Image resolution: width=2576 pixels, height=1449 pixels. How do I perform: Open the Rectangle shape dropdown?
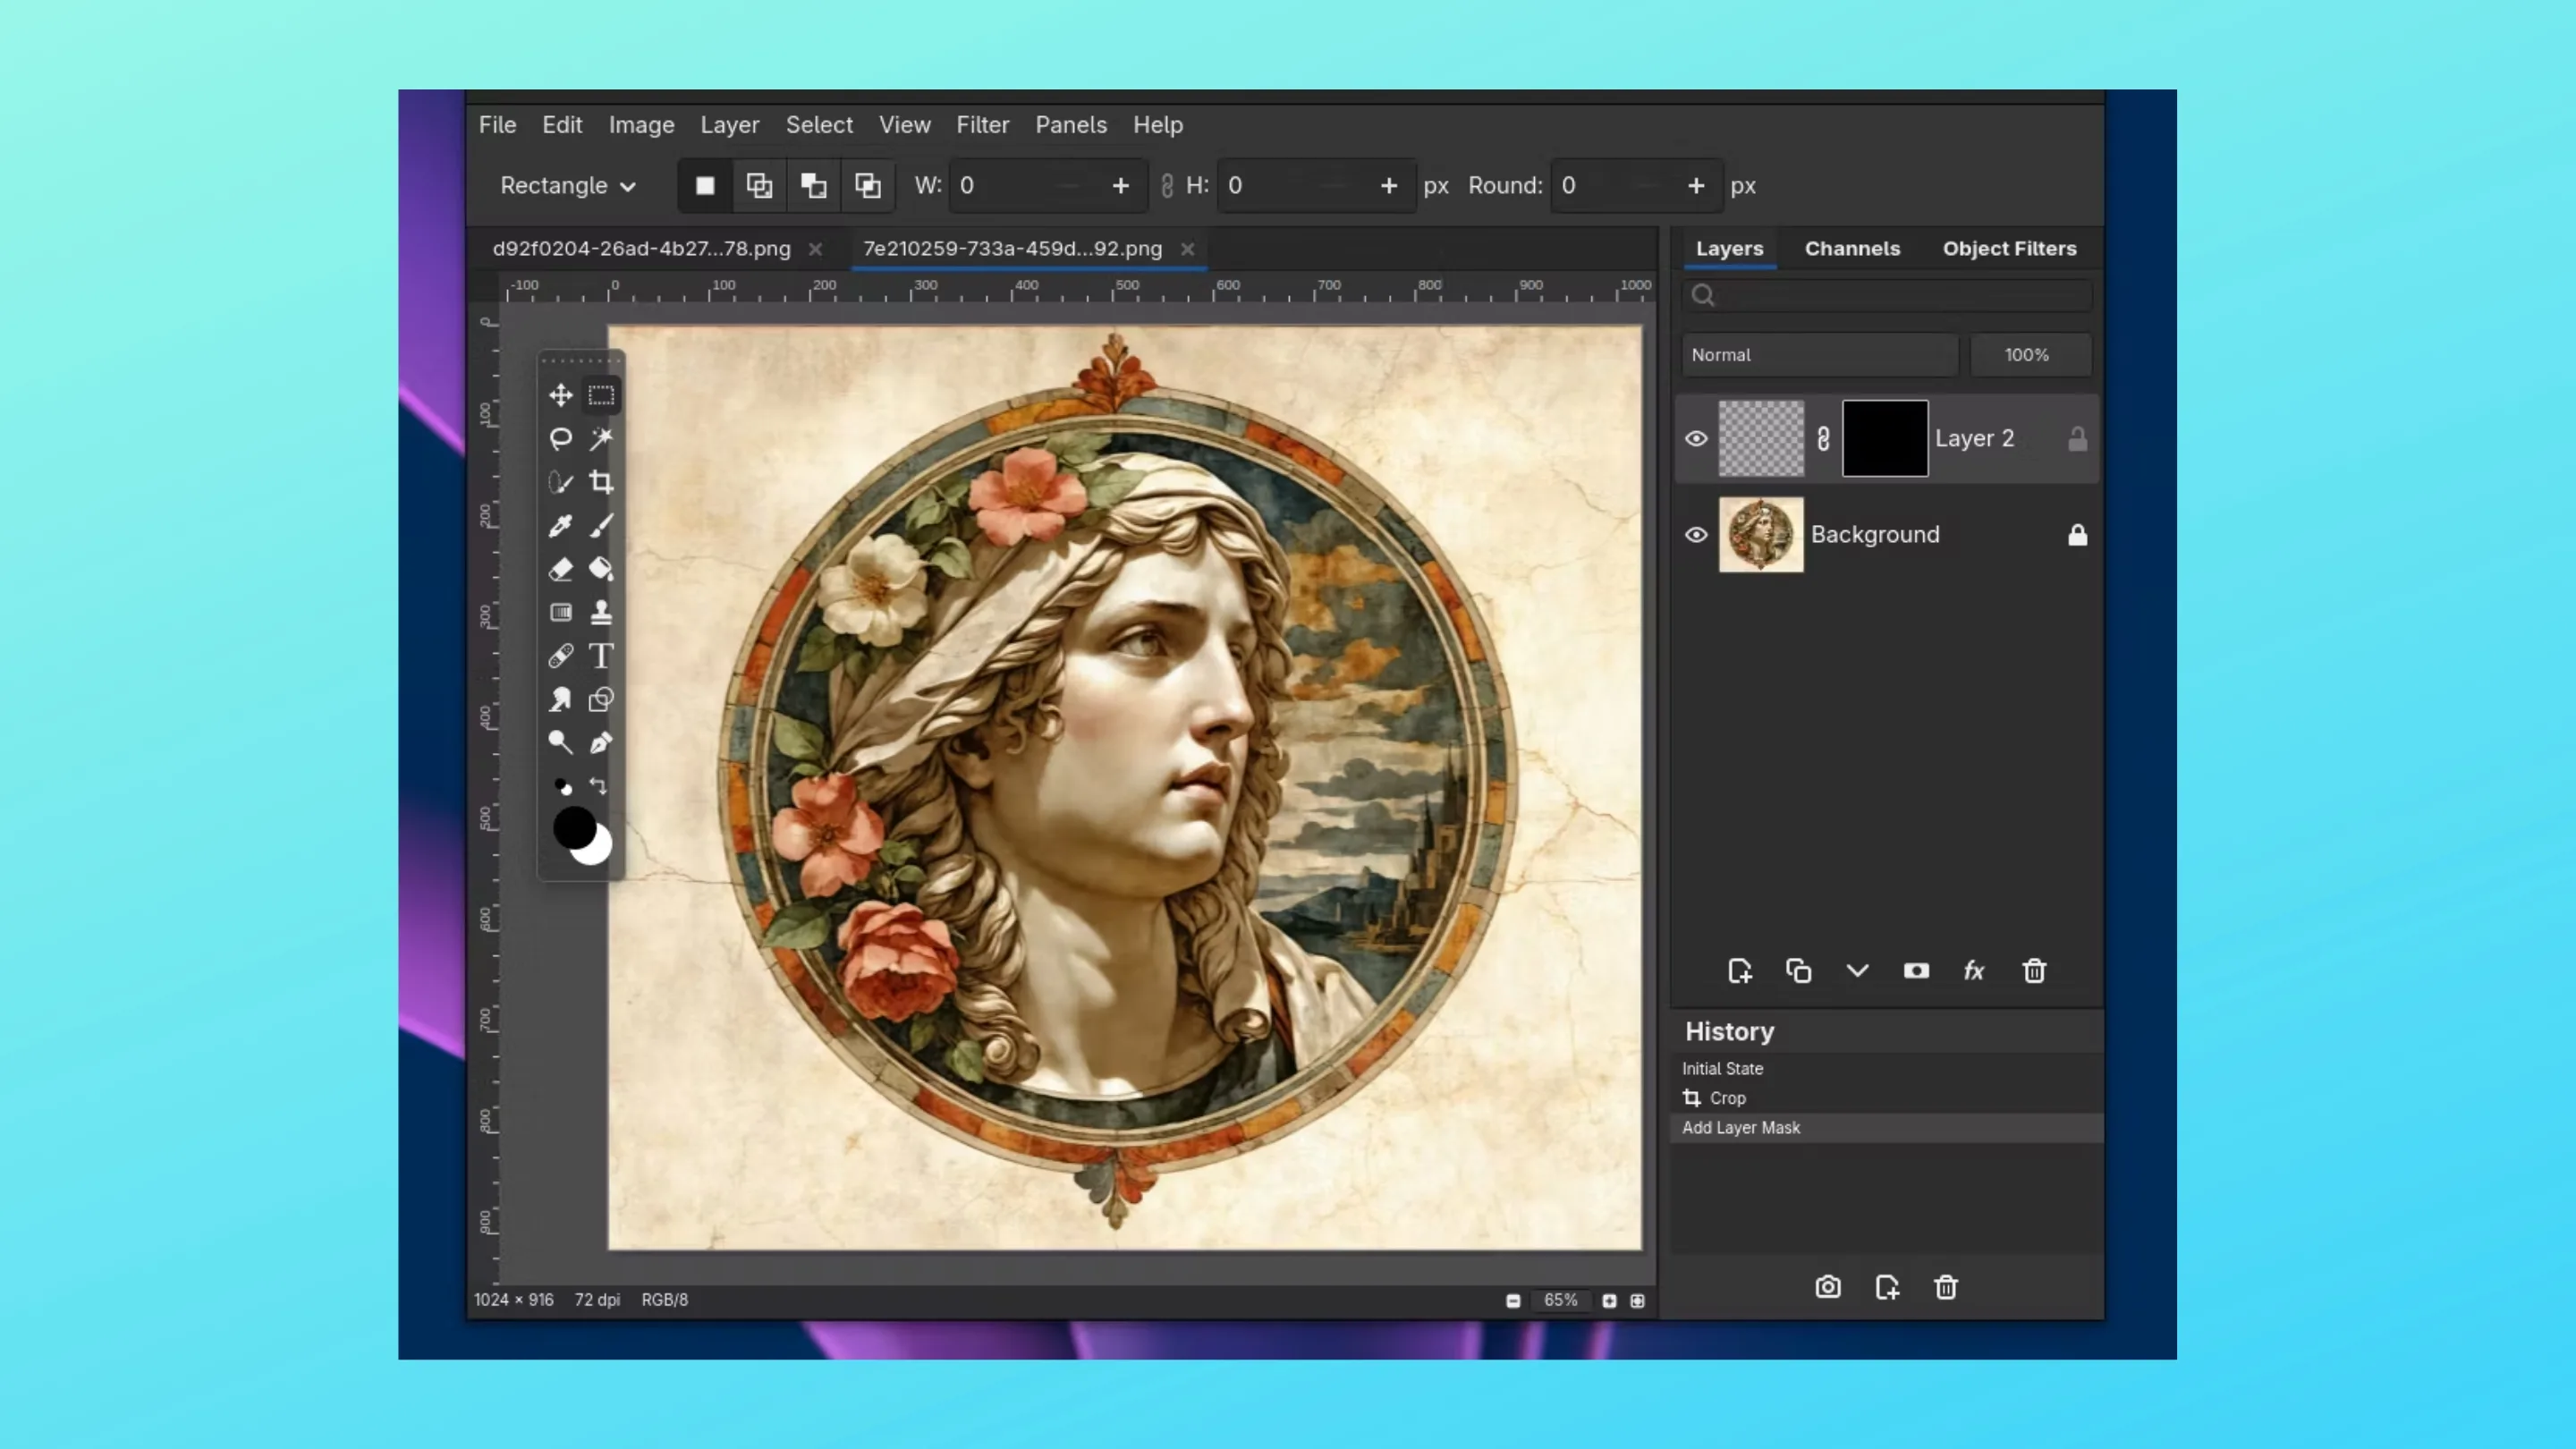click(x=567, y=186)
